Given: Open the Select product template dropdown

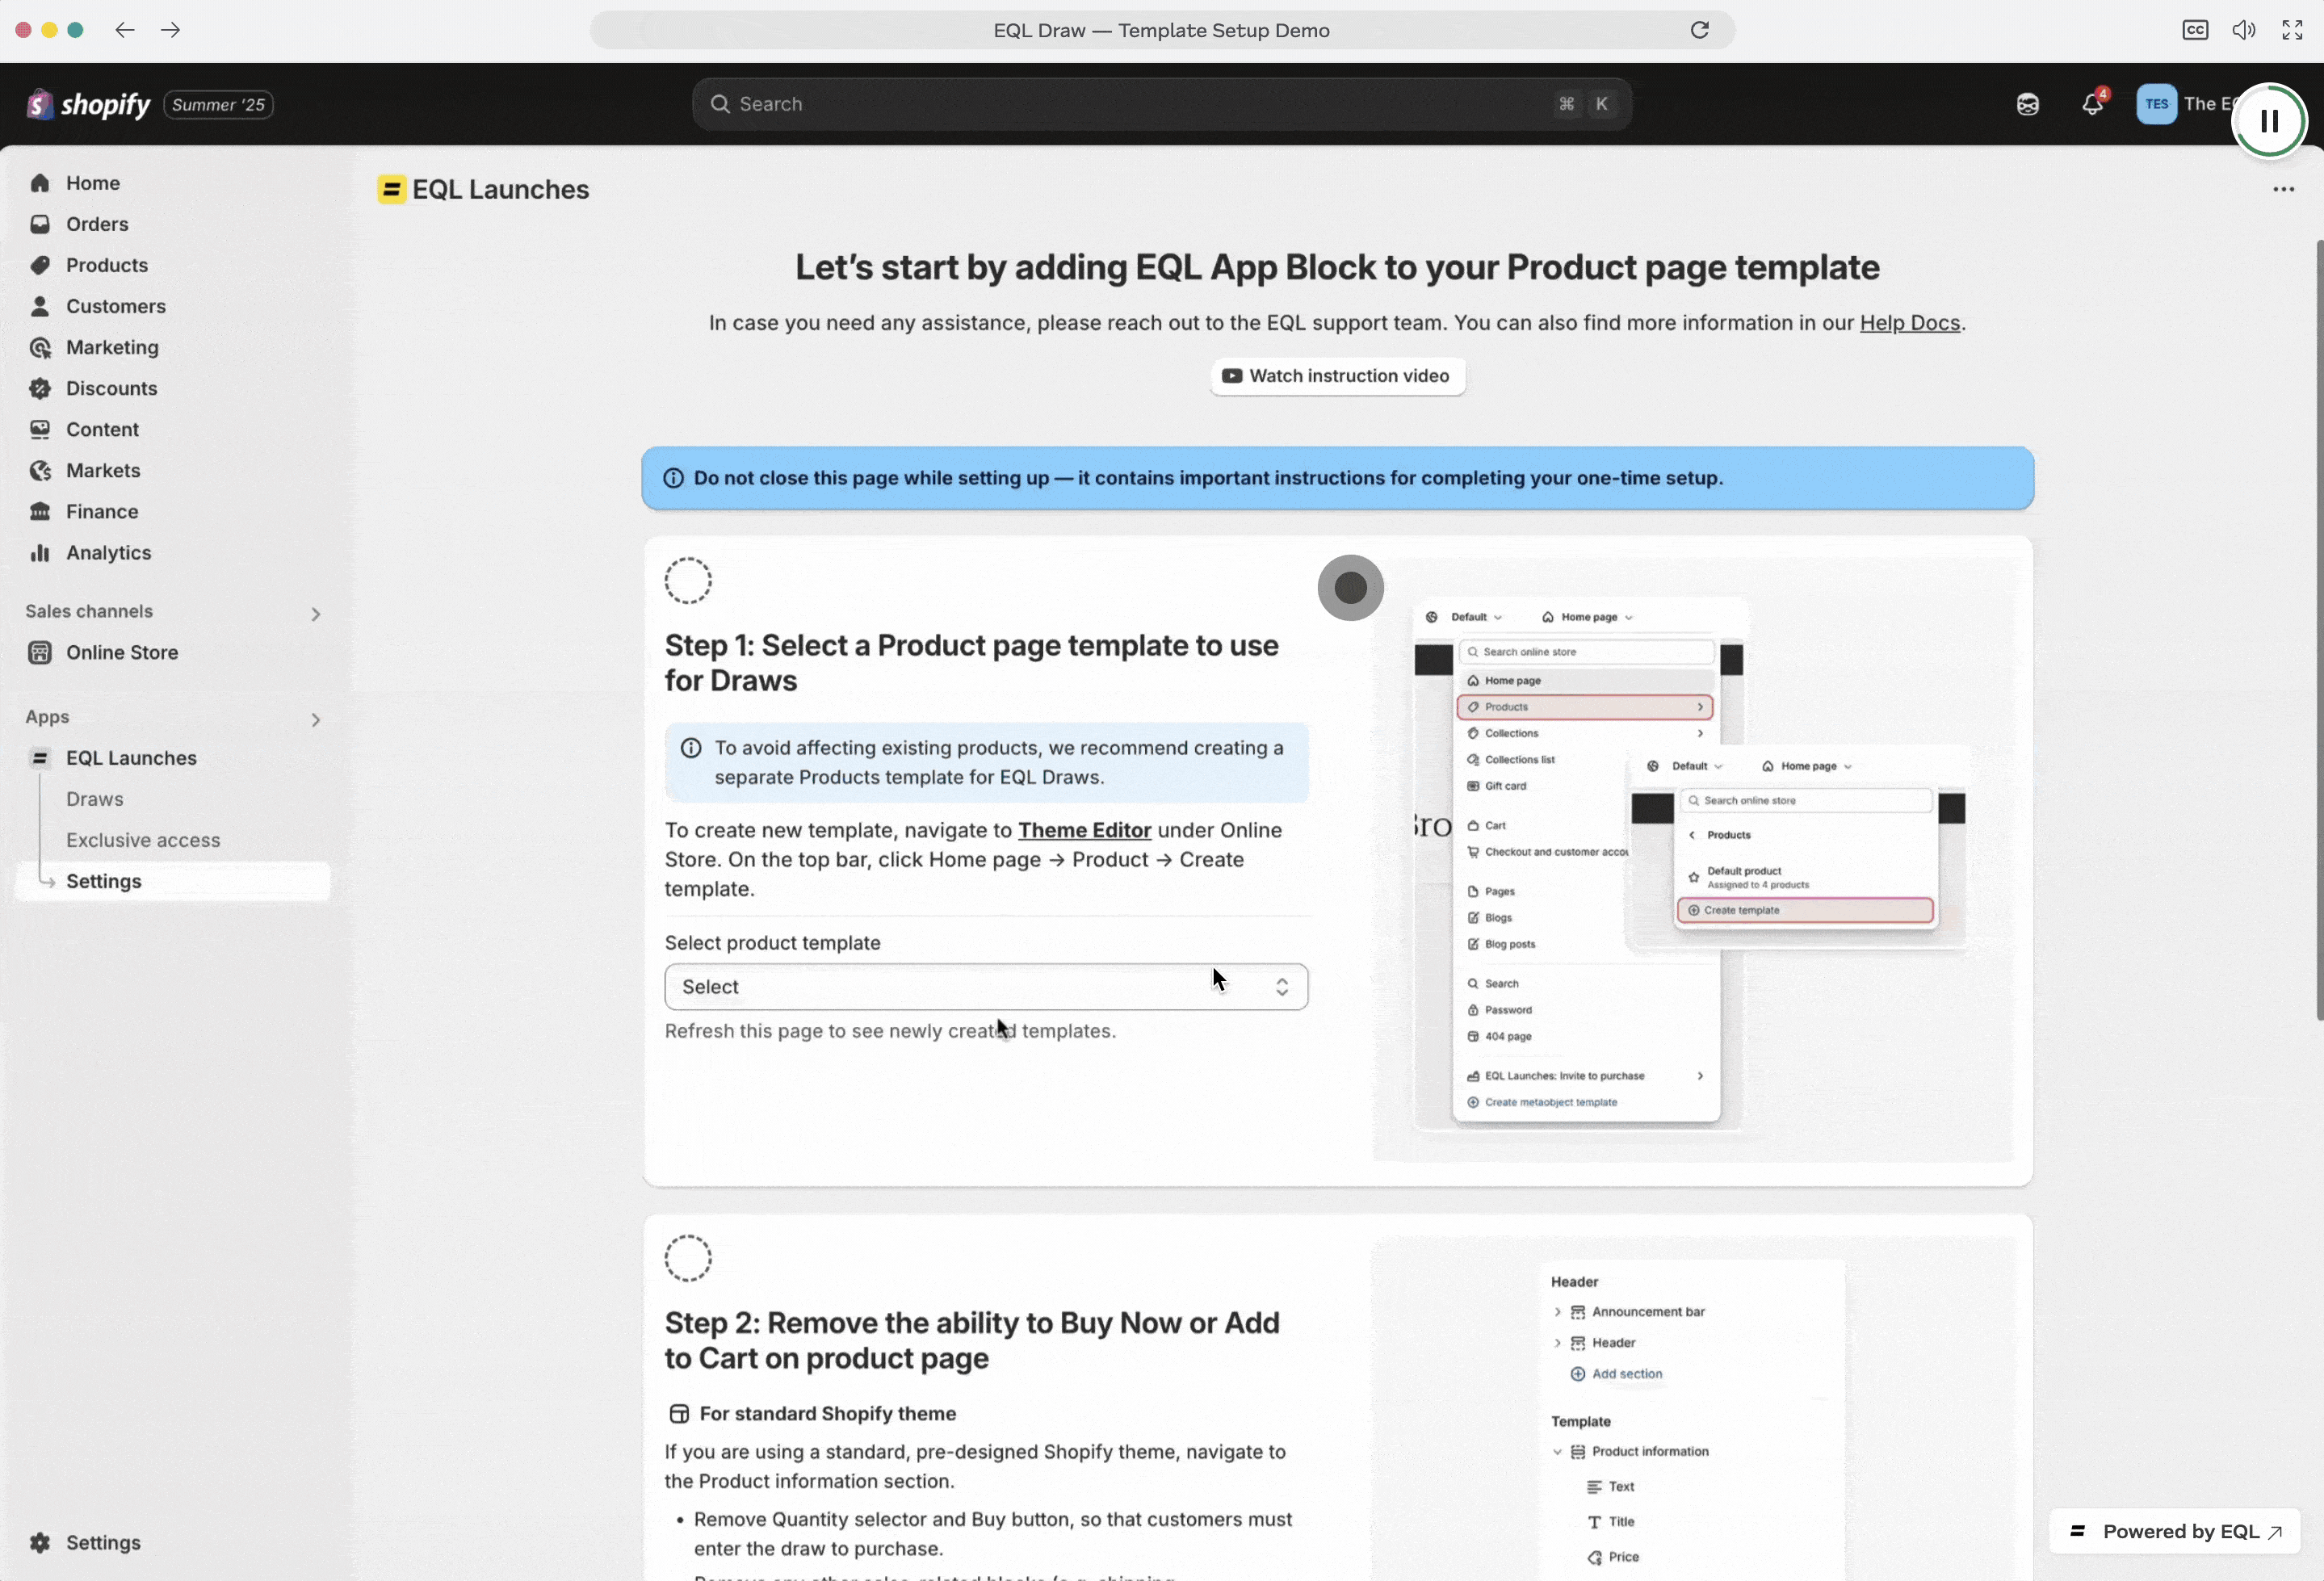Looking at the screenshot, I should 986,986.
